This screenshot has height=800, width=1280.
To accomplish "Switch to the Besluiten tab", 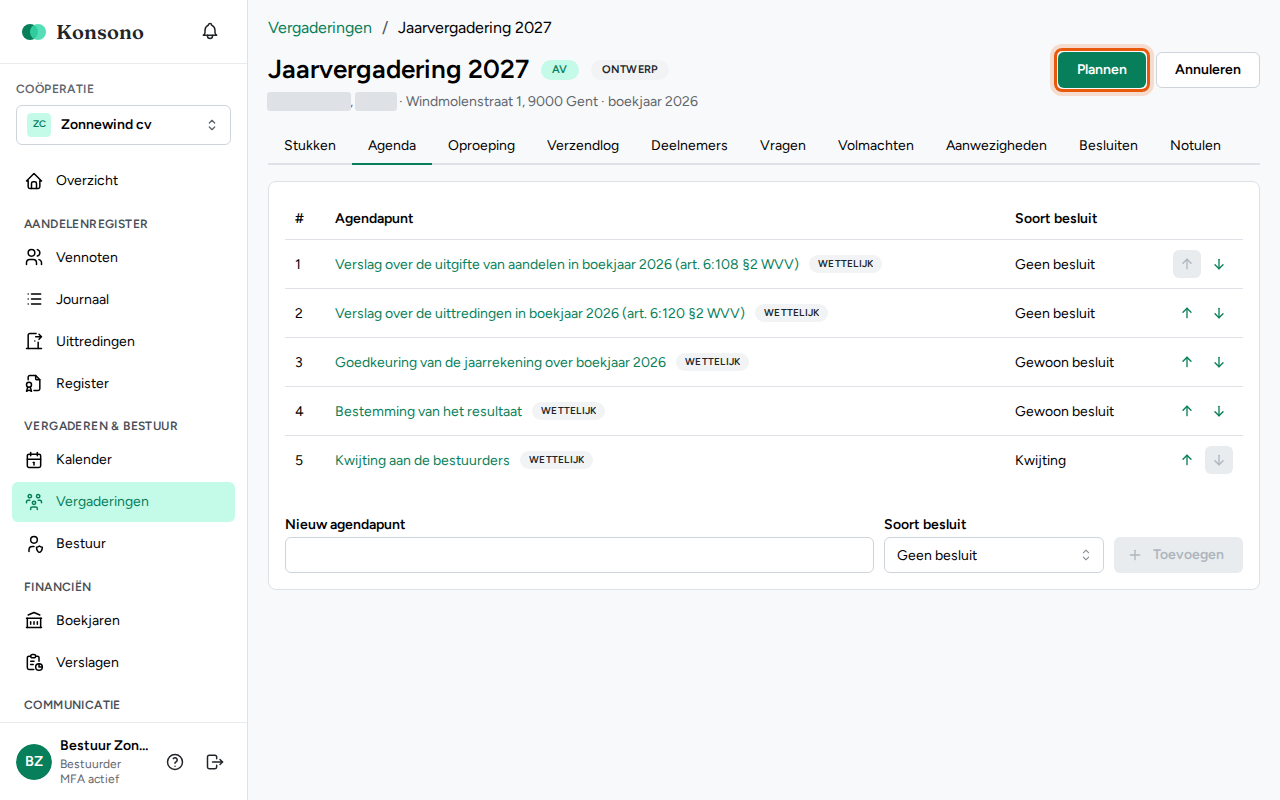I will tap(1108, 146).
